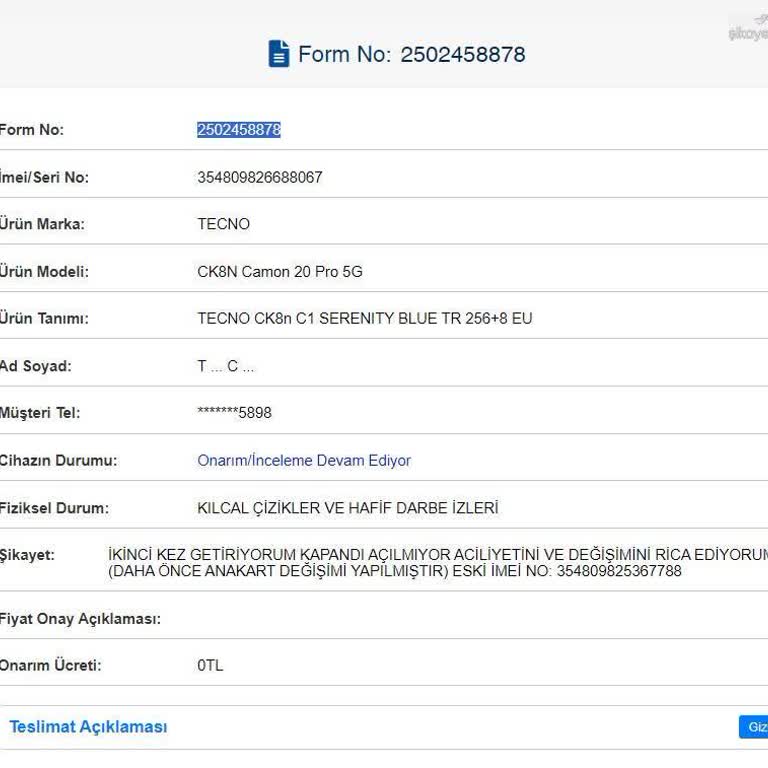Image resolution: width=768 pixels, height=768 pixels.
Task: Click the İmei/Seri No field label
Action: pos(44,177)
